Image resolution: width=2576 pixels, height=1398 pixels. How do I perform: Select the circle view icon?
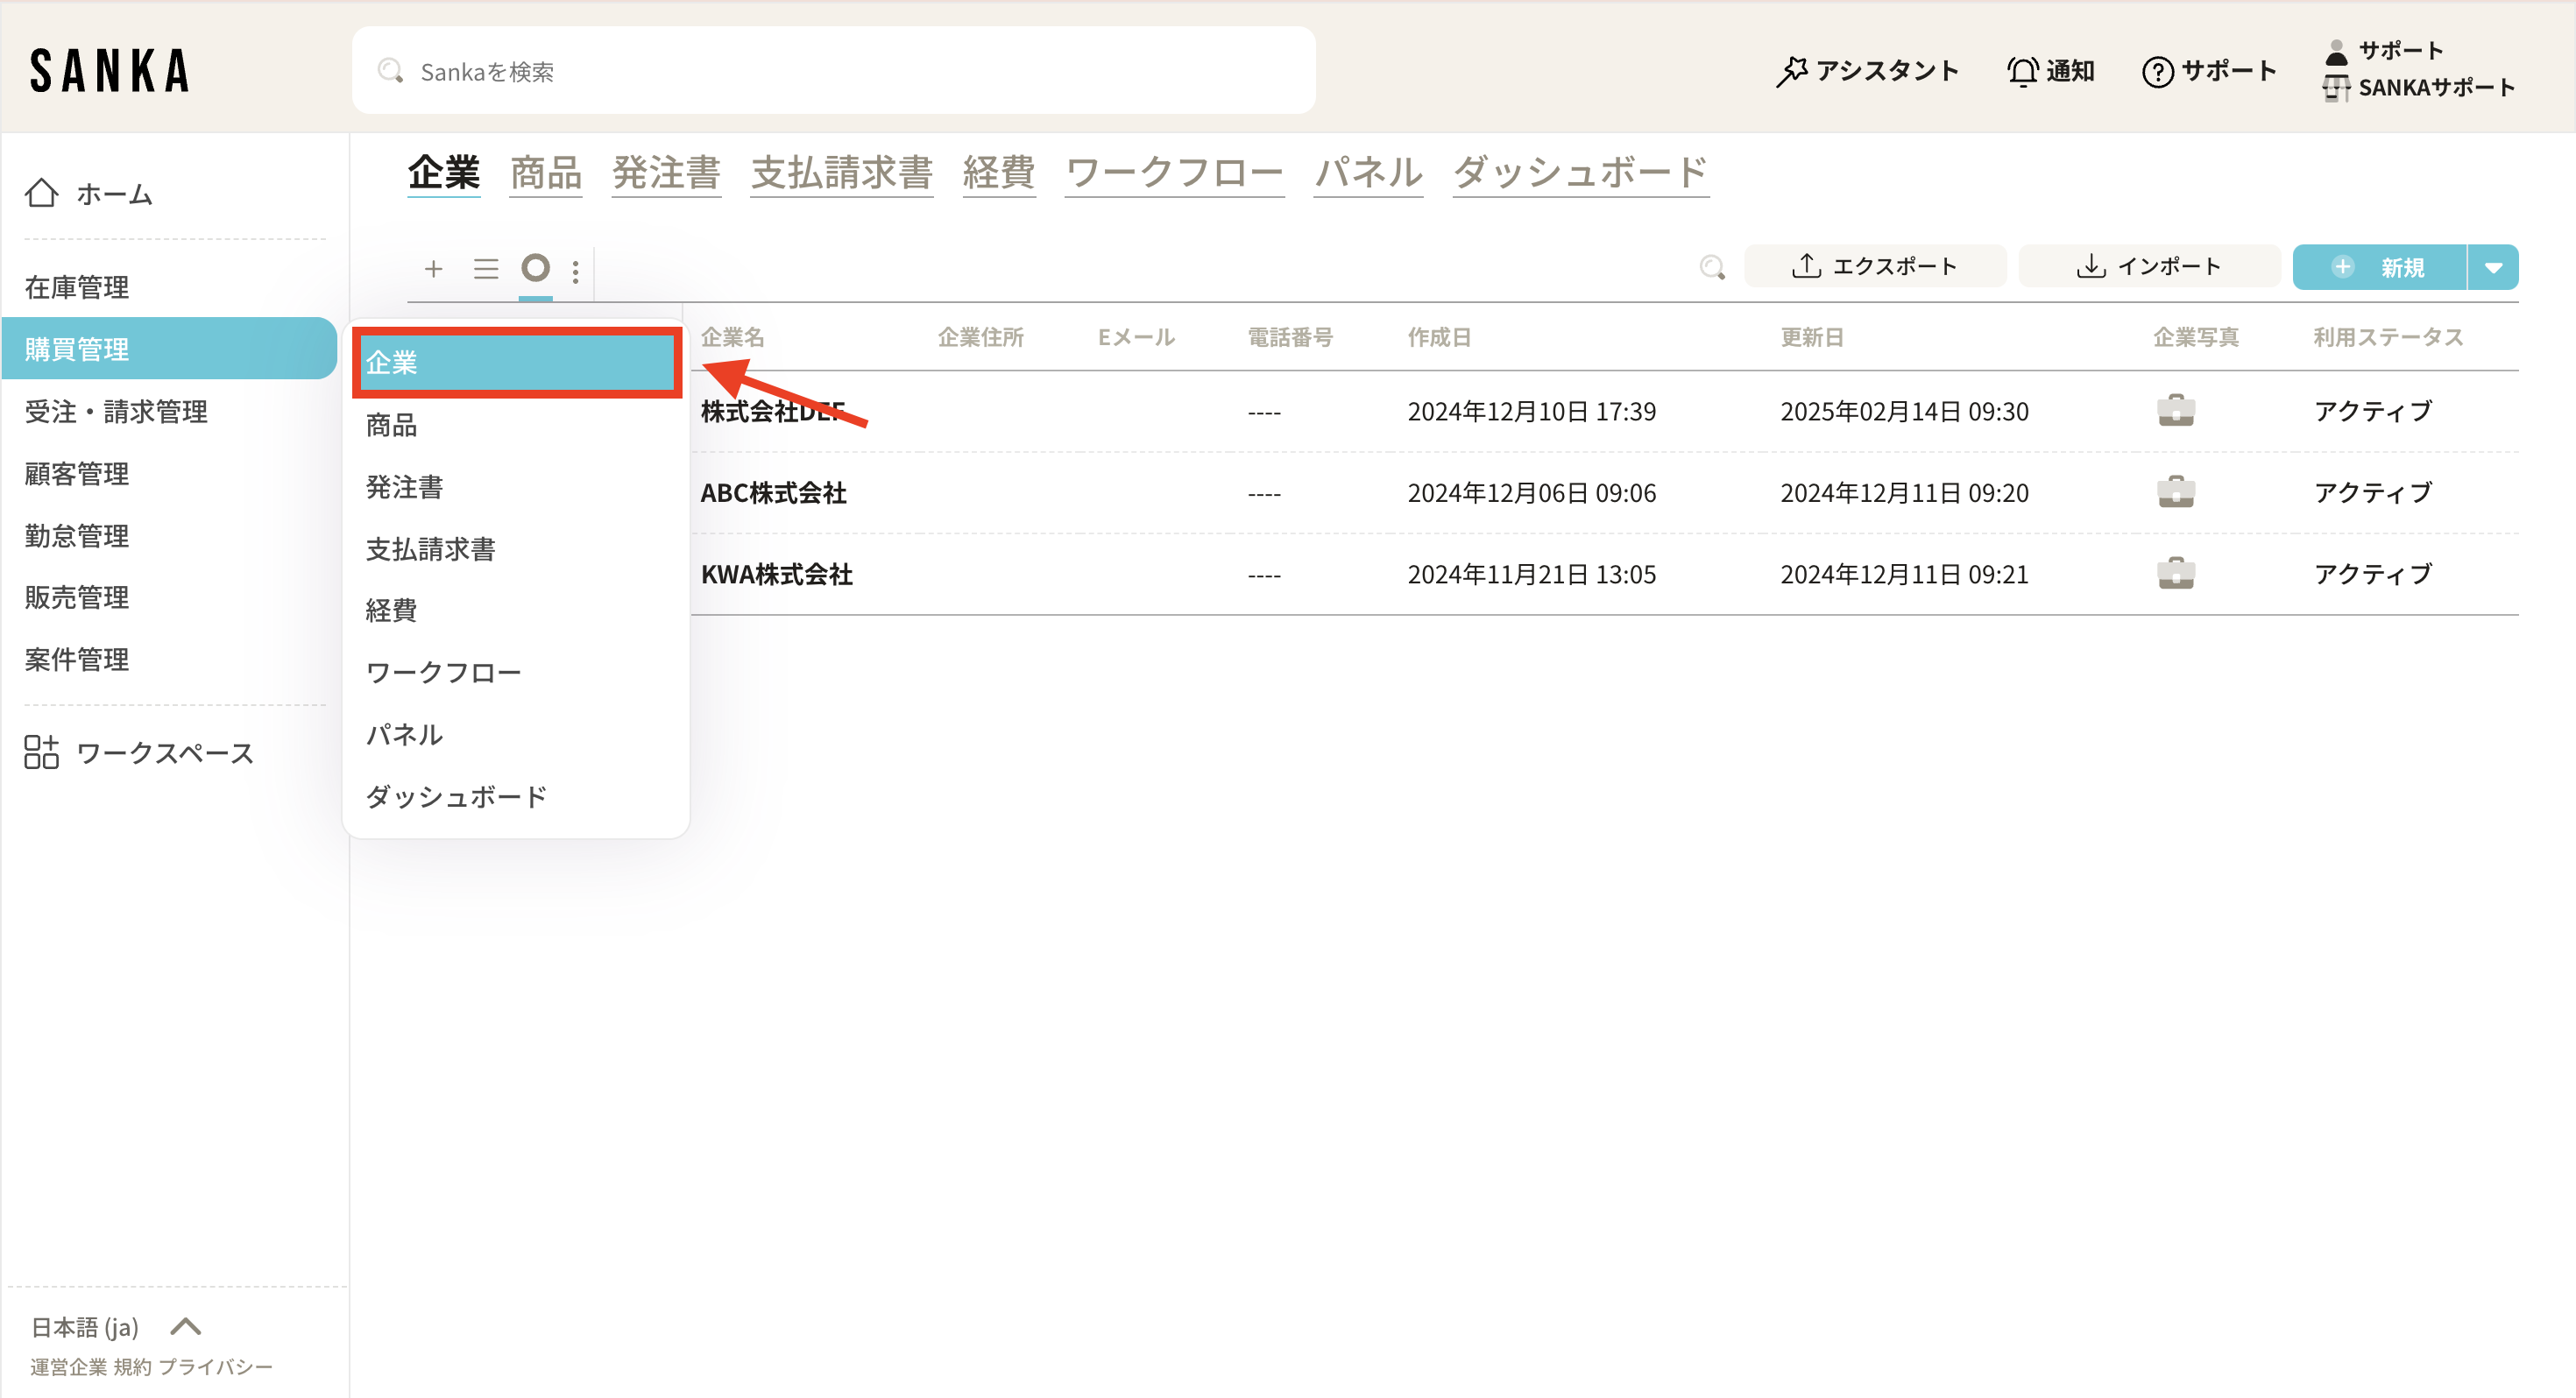tap(536, 267)
